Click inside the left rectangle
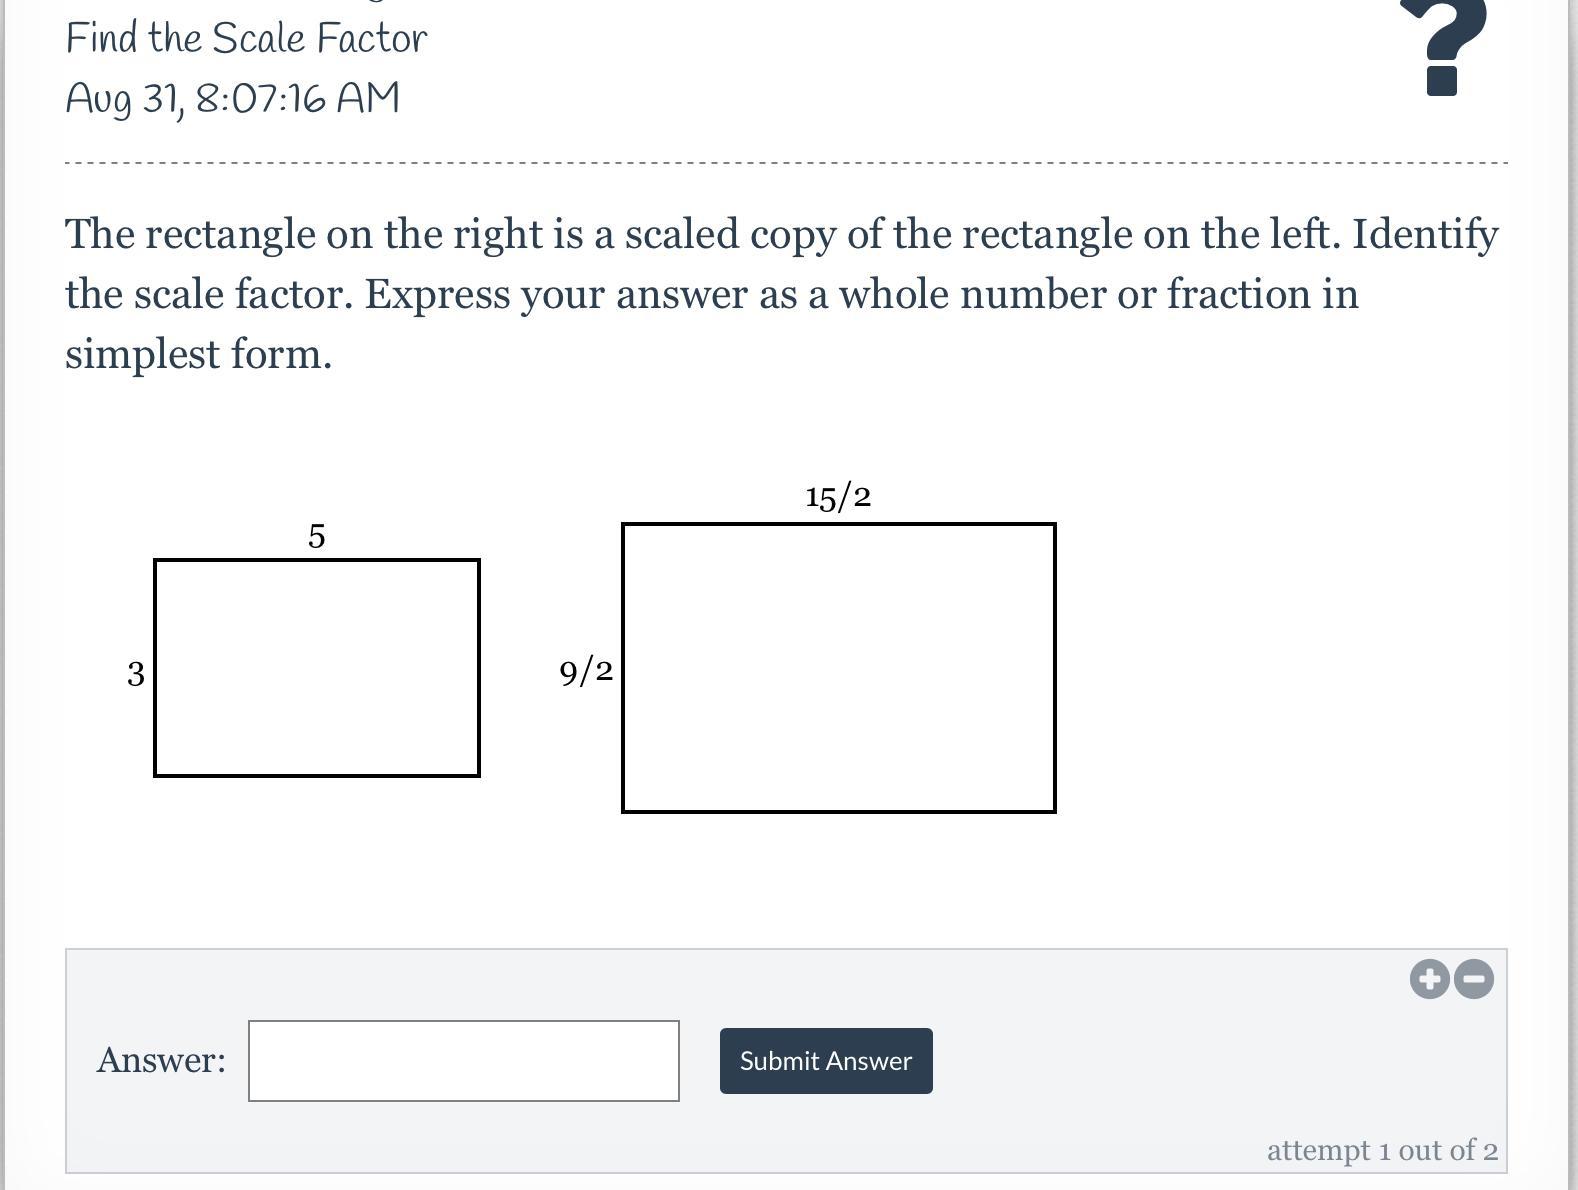 316,667
